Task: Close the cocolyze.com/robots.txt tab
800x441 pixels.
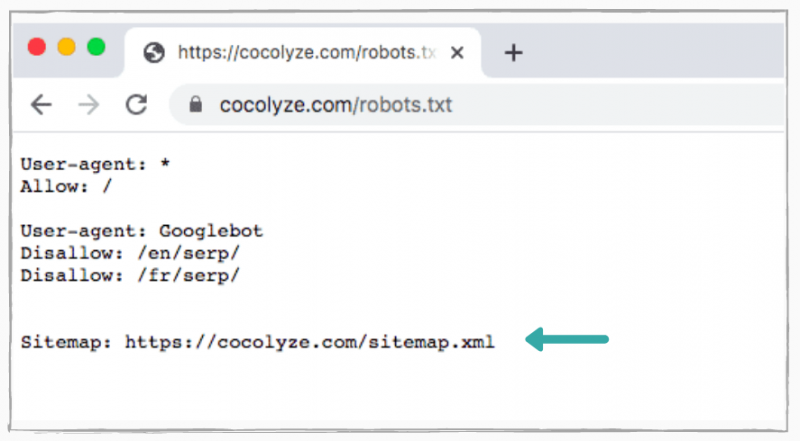Action: [457, 53]
